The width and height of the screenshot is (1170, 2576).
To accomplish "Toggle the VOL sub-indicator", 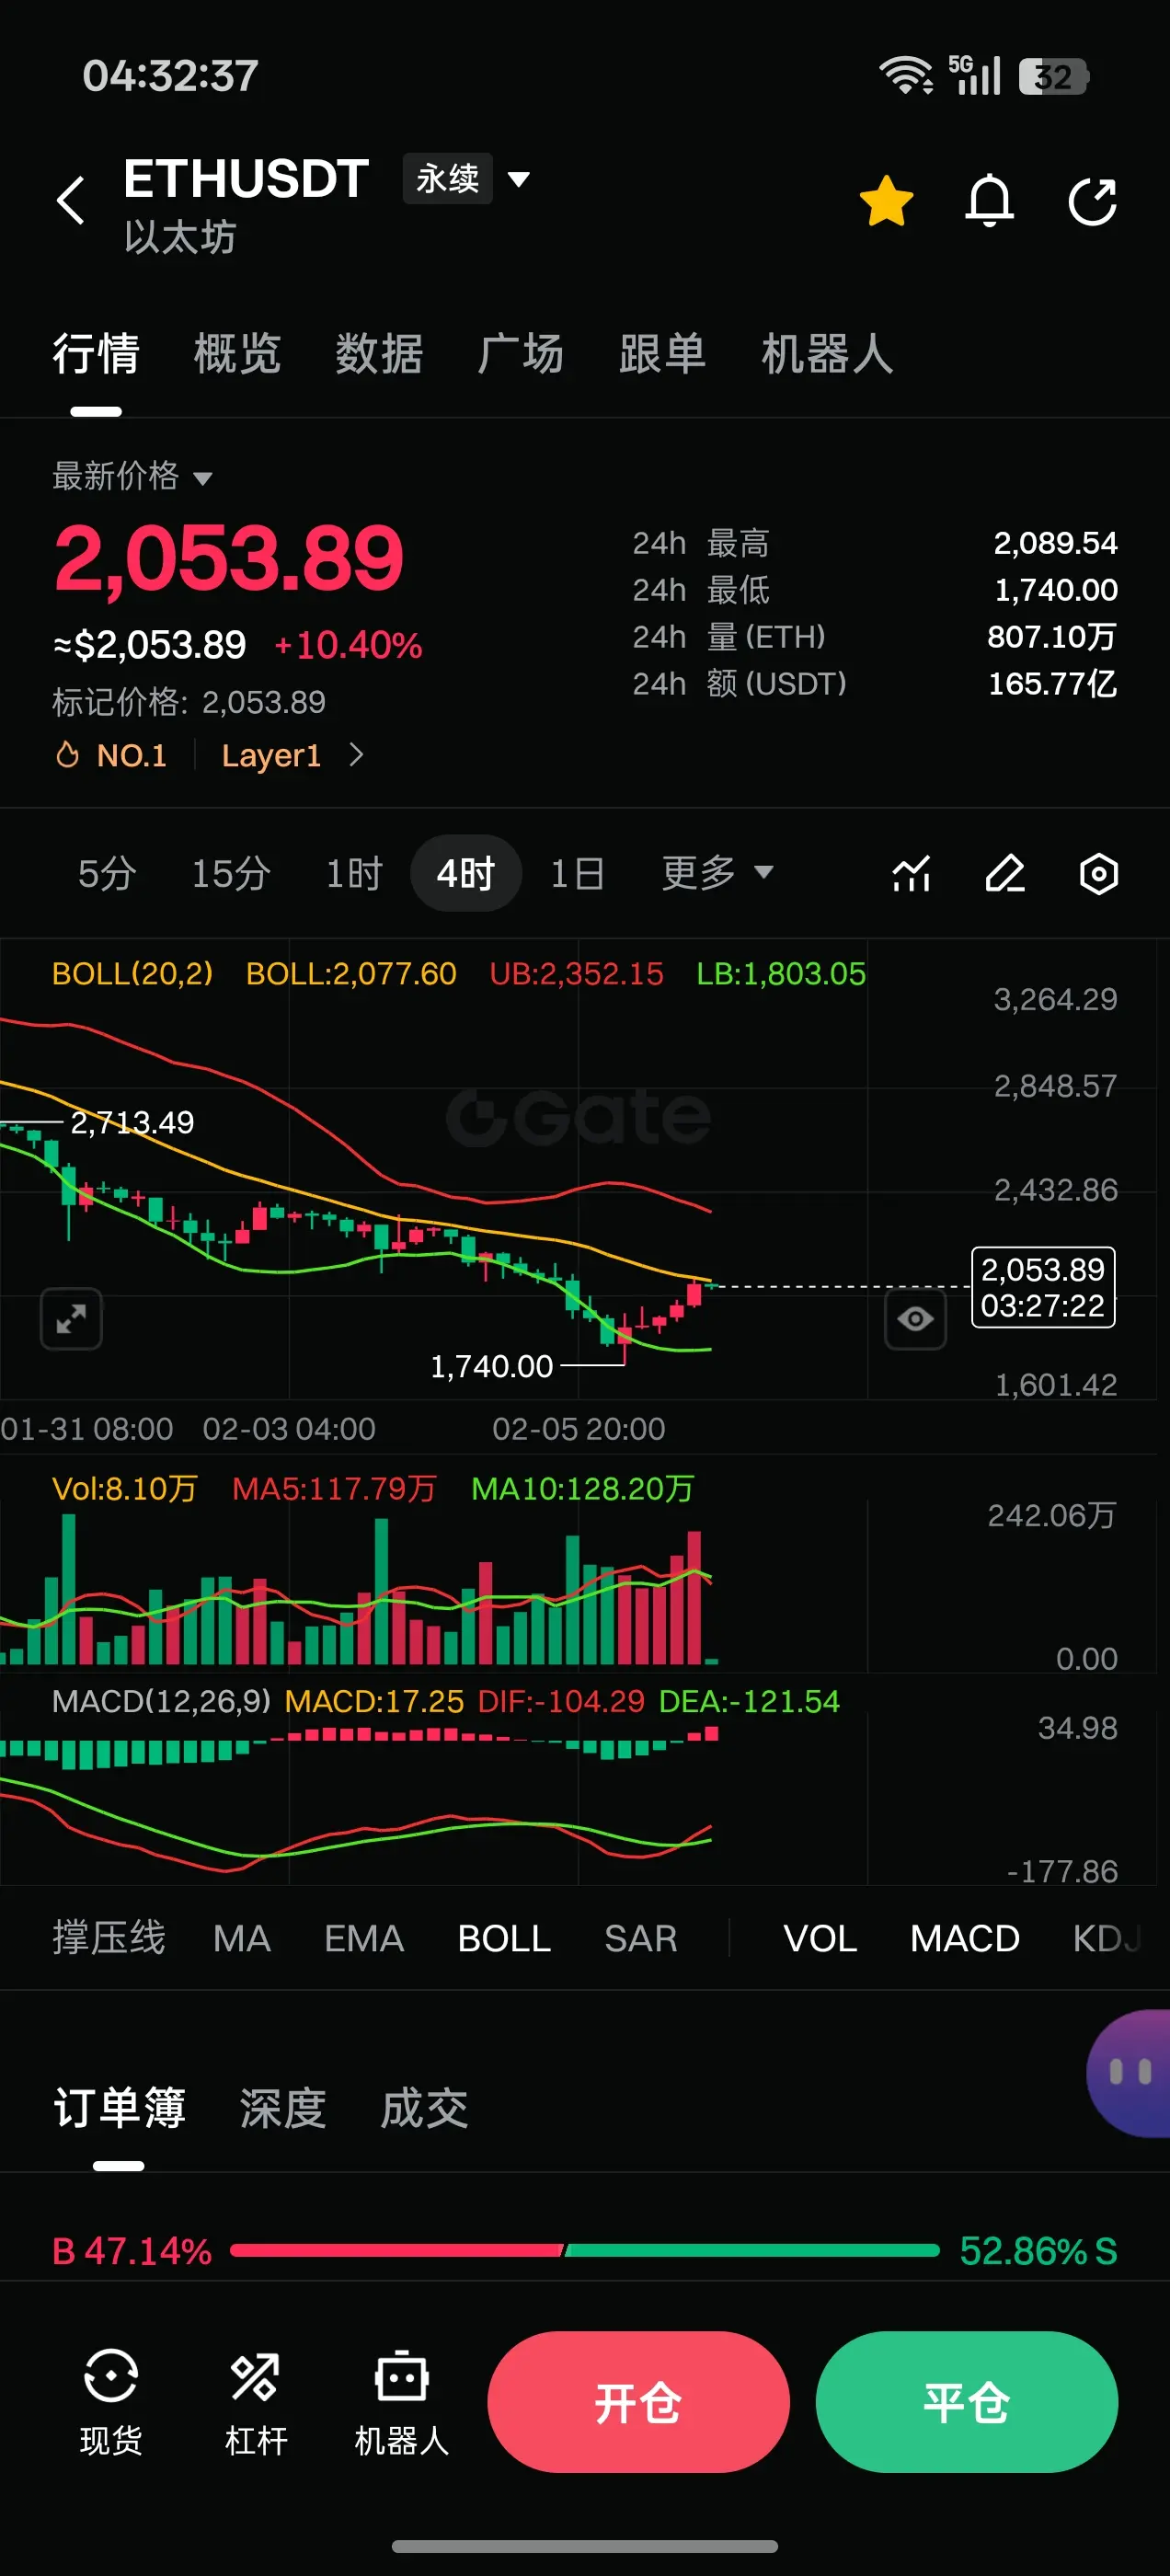I will [820, 1938].
